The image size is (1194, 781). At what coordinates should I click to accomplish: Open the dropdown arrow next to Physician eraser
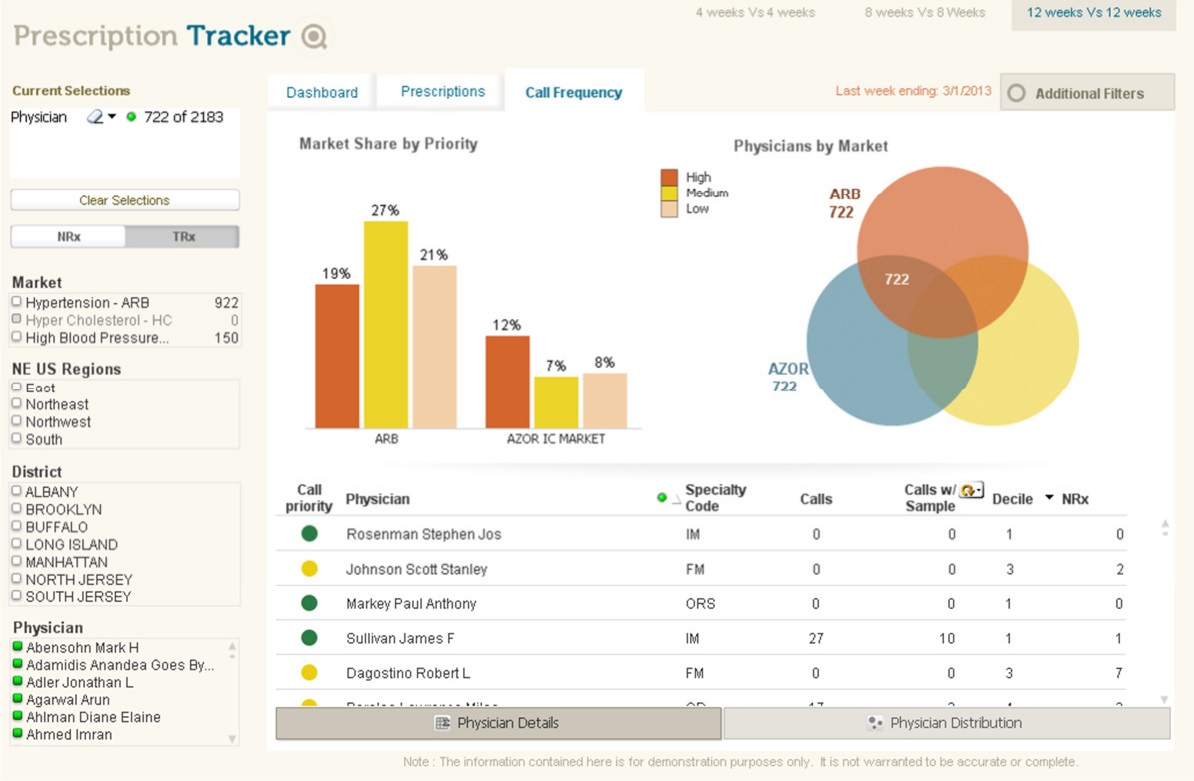pyautogui.click(x=112, y=116)
